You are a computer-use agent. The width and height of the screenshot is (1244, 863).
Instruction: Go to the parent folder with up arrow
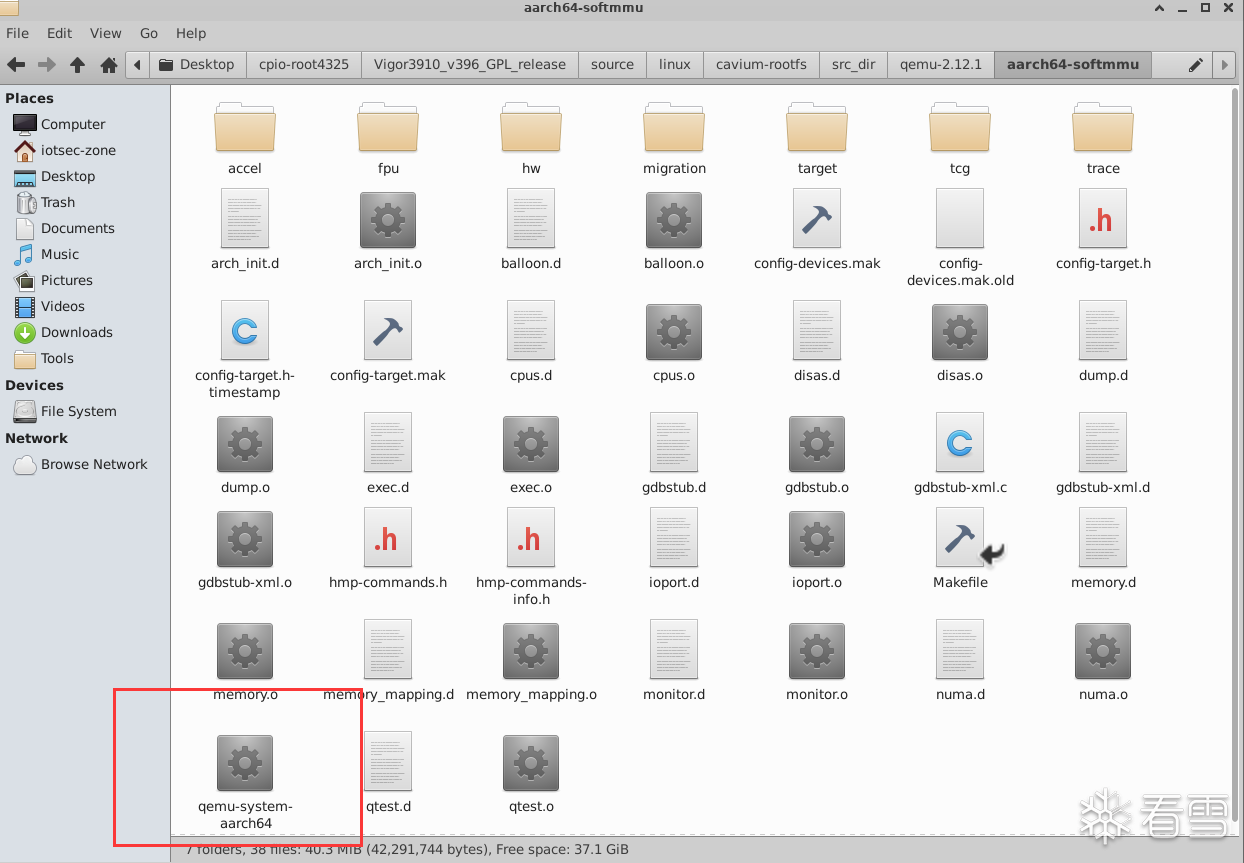77,65
